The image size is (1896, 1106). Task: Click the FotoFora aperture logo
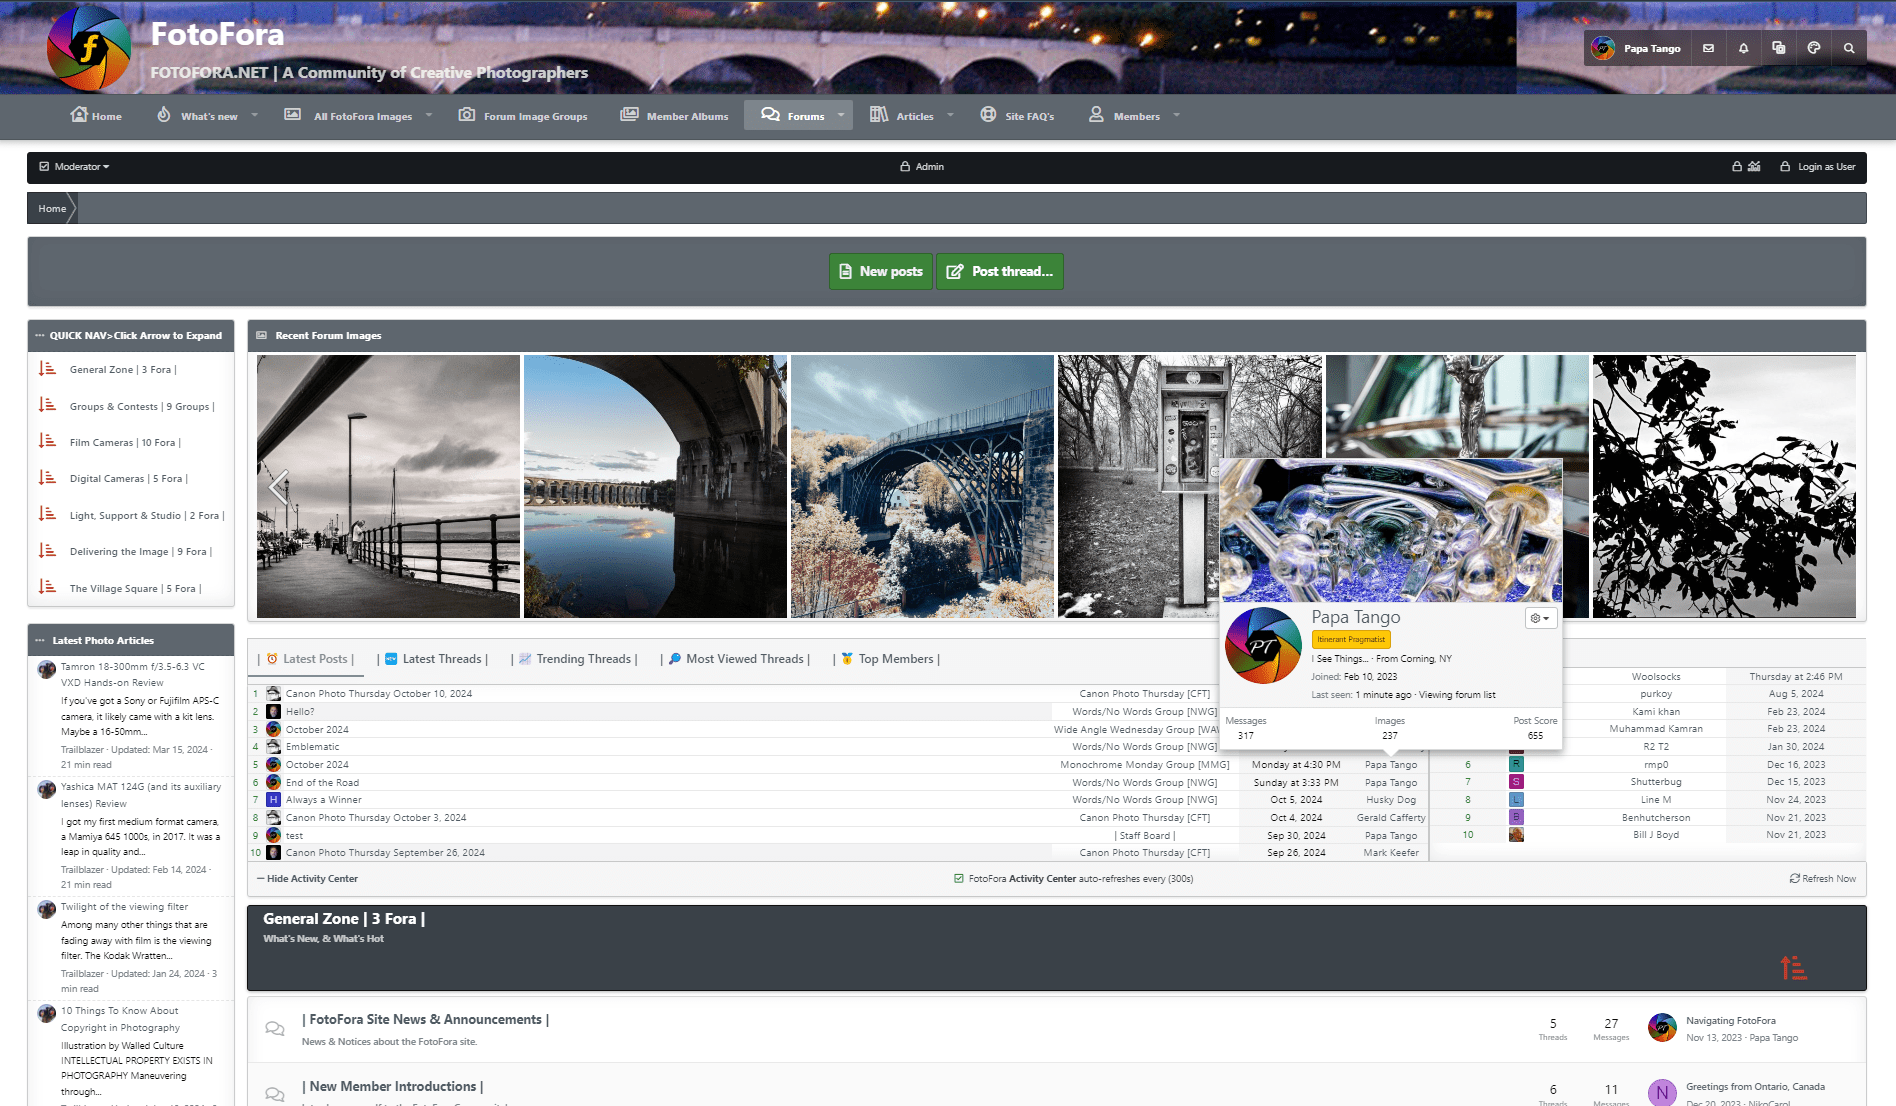click(89, 48)
